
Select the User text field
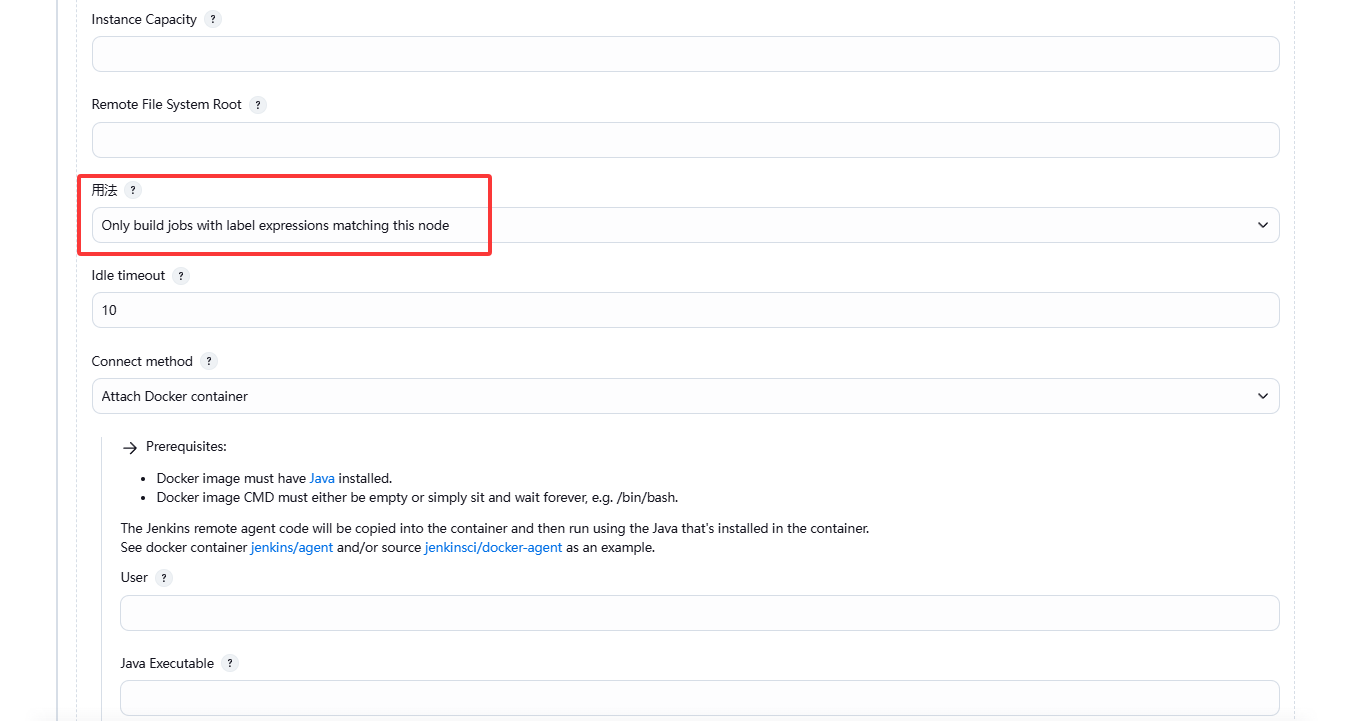[x=699, y=614]
